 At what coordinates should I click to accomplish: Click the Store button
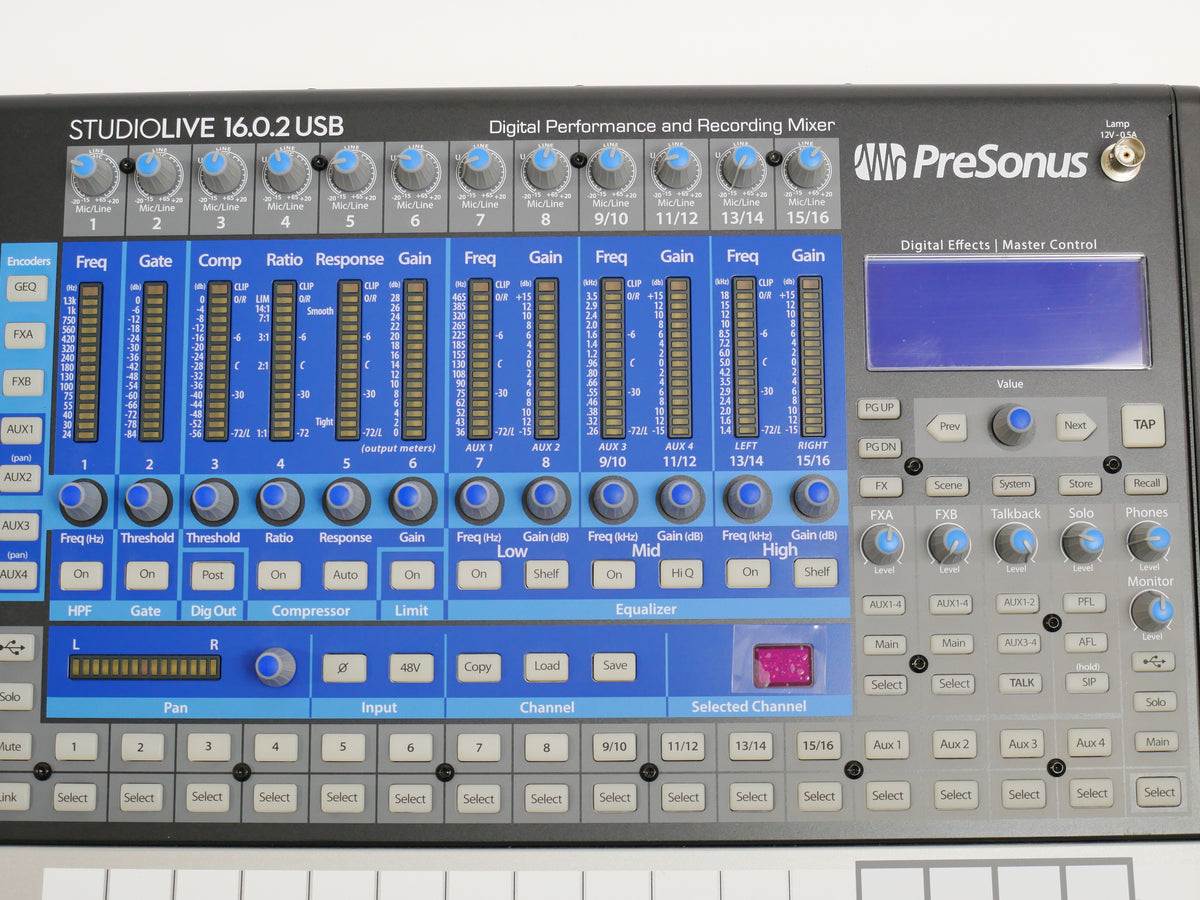(1080, 484)
